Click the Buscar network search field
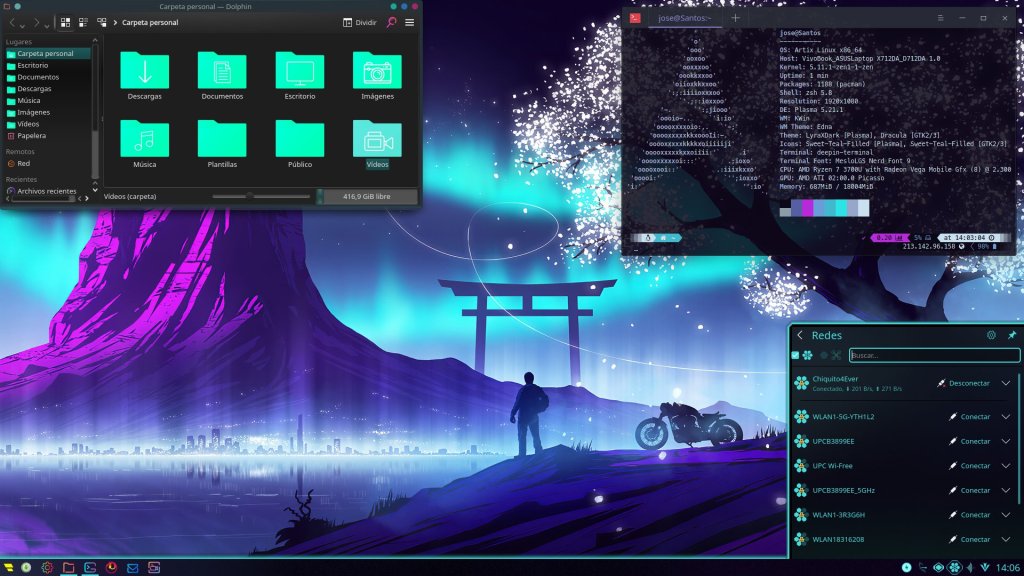 click(x=934, y=355)
